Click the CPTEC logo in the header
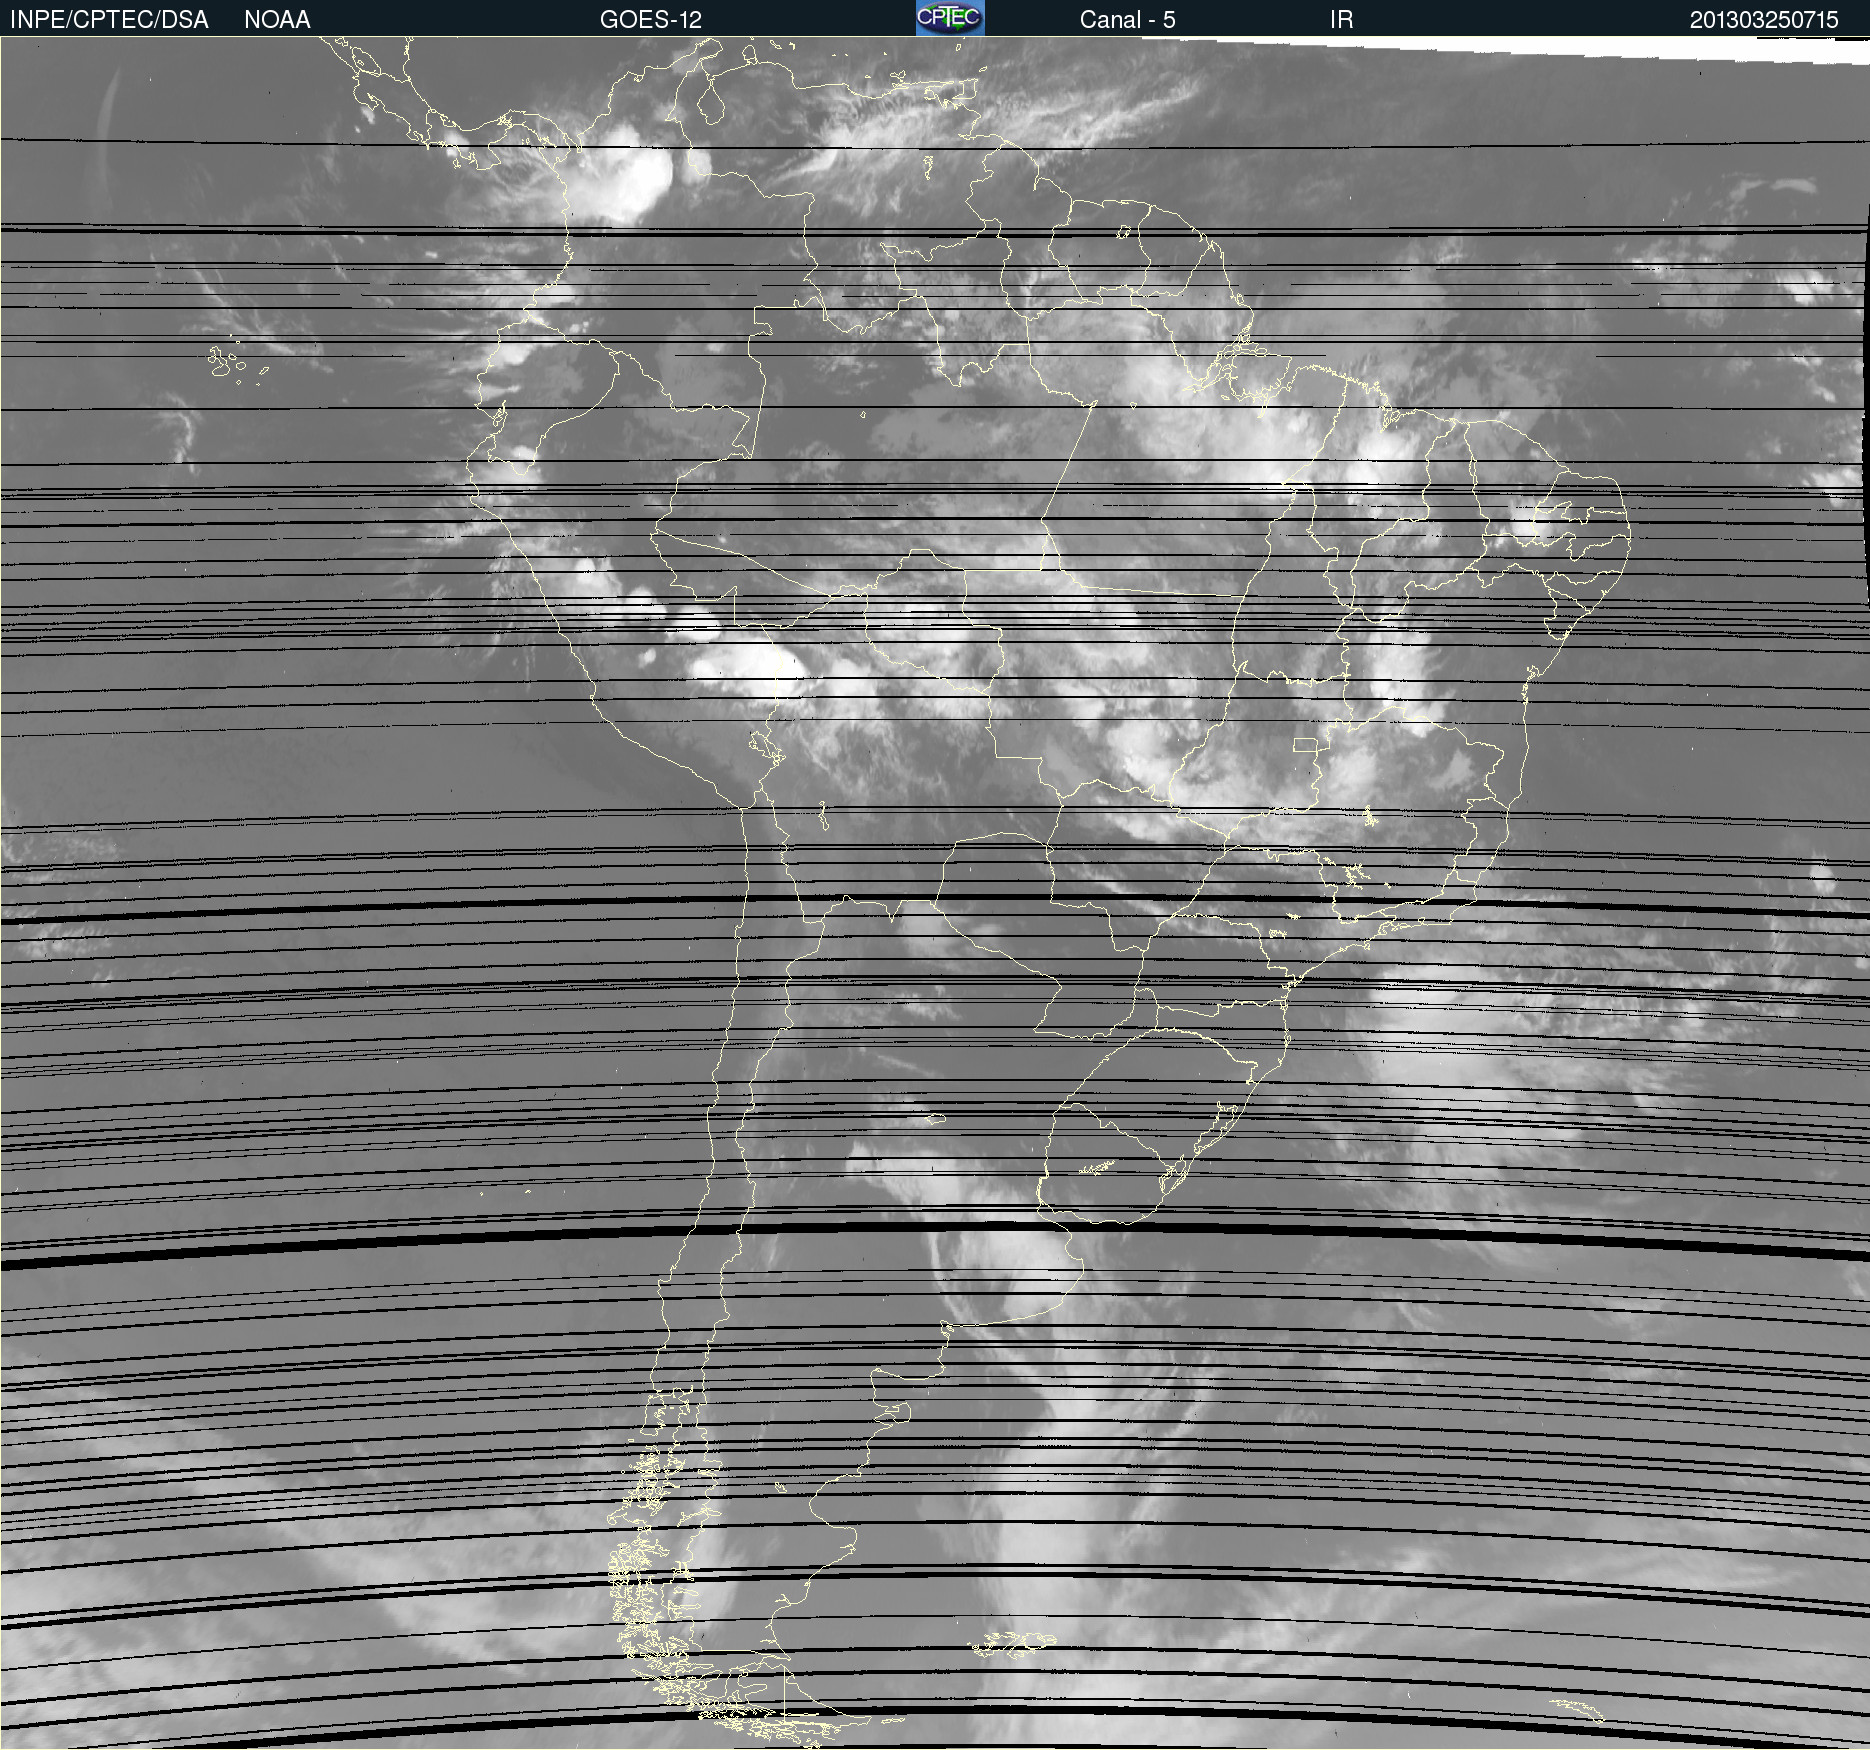 tap(950, 18)
